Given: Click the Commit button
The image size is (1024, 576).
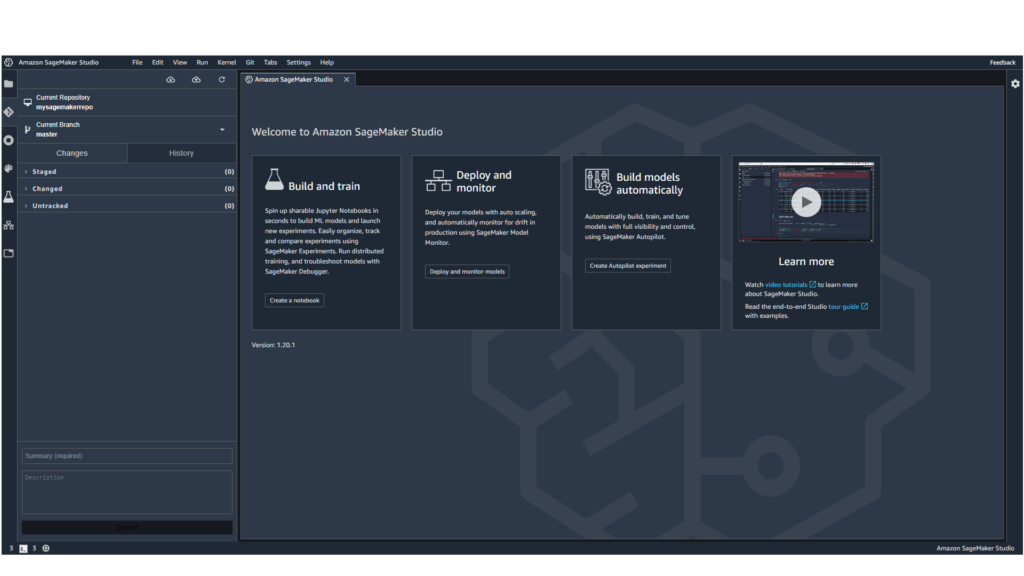Looking at the screenshot, I should click(x=127, y=527).
